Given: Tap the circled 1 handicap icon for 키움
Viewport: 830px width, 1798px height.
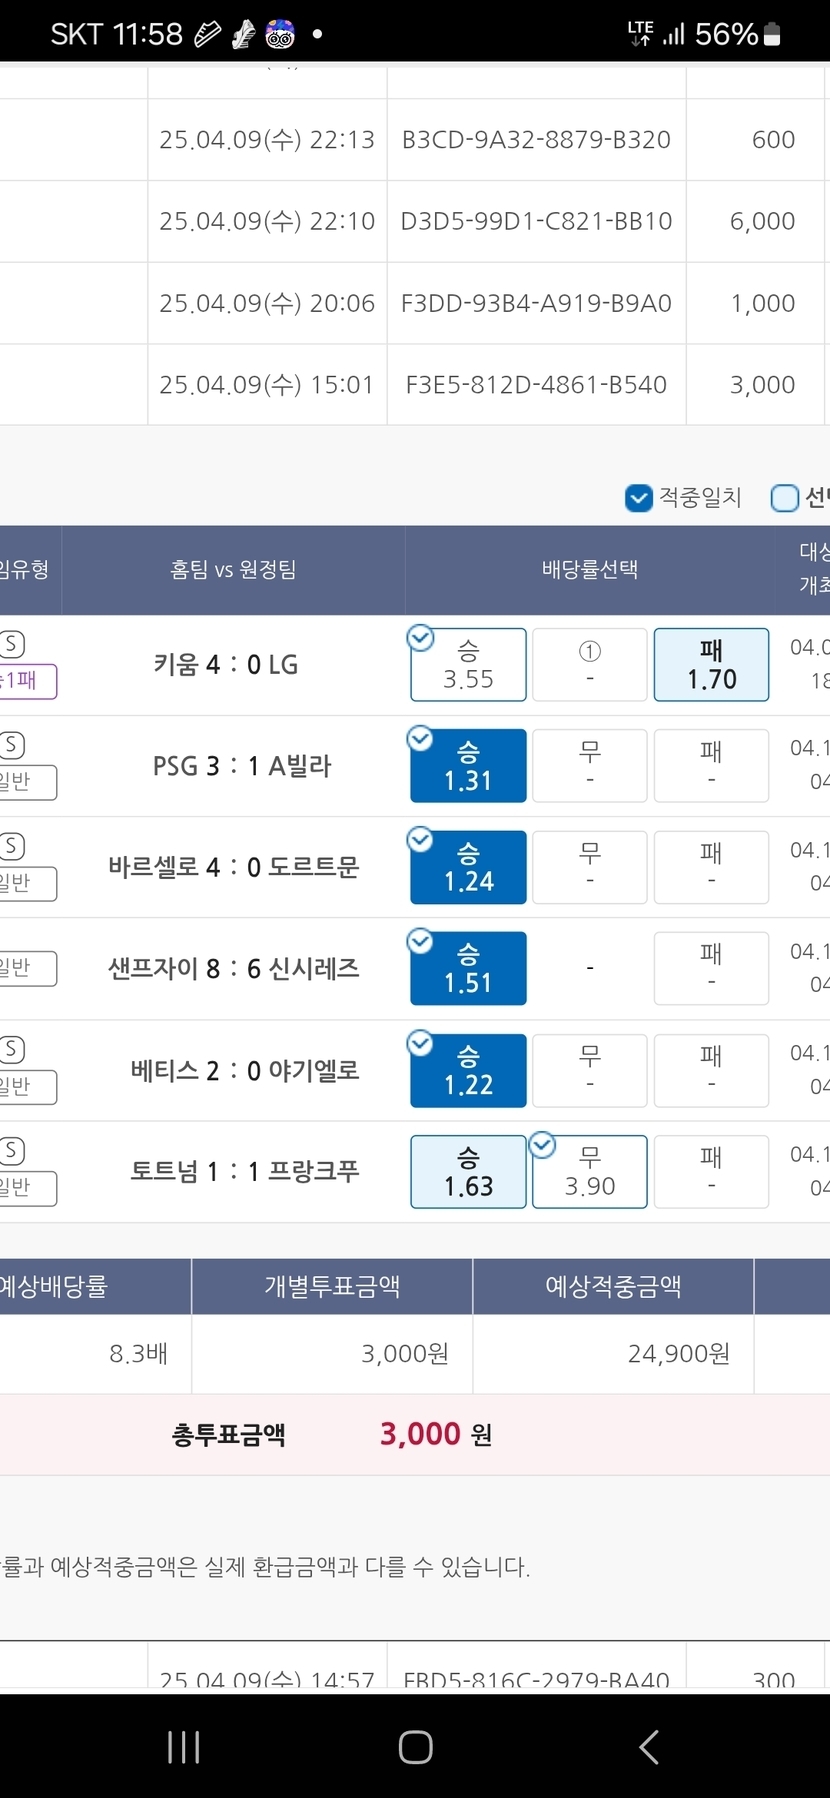Looking at the screenshot, I should point(590,652).
